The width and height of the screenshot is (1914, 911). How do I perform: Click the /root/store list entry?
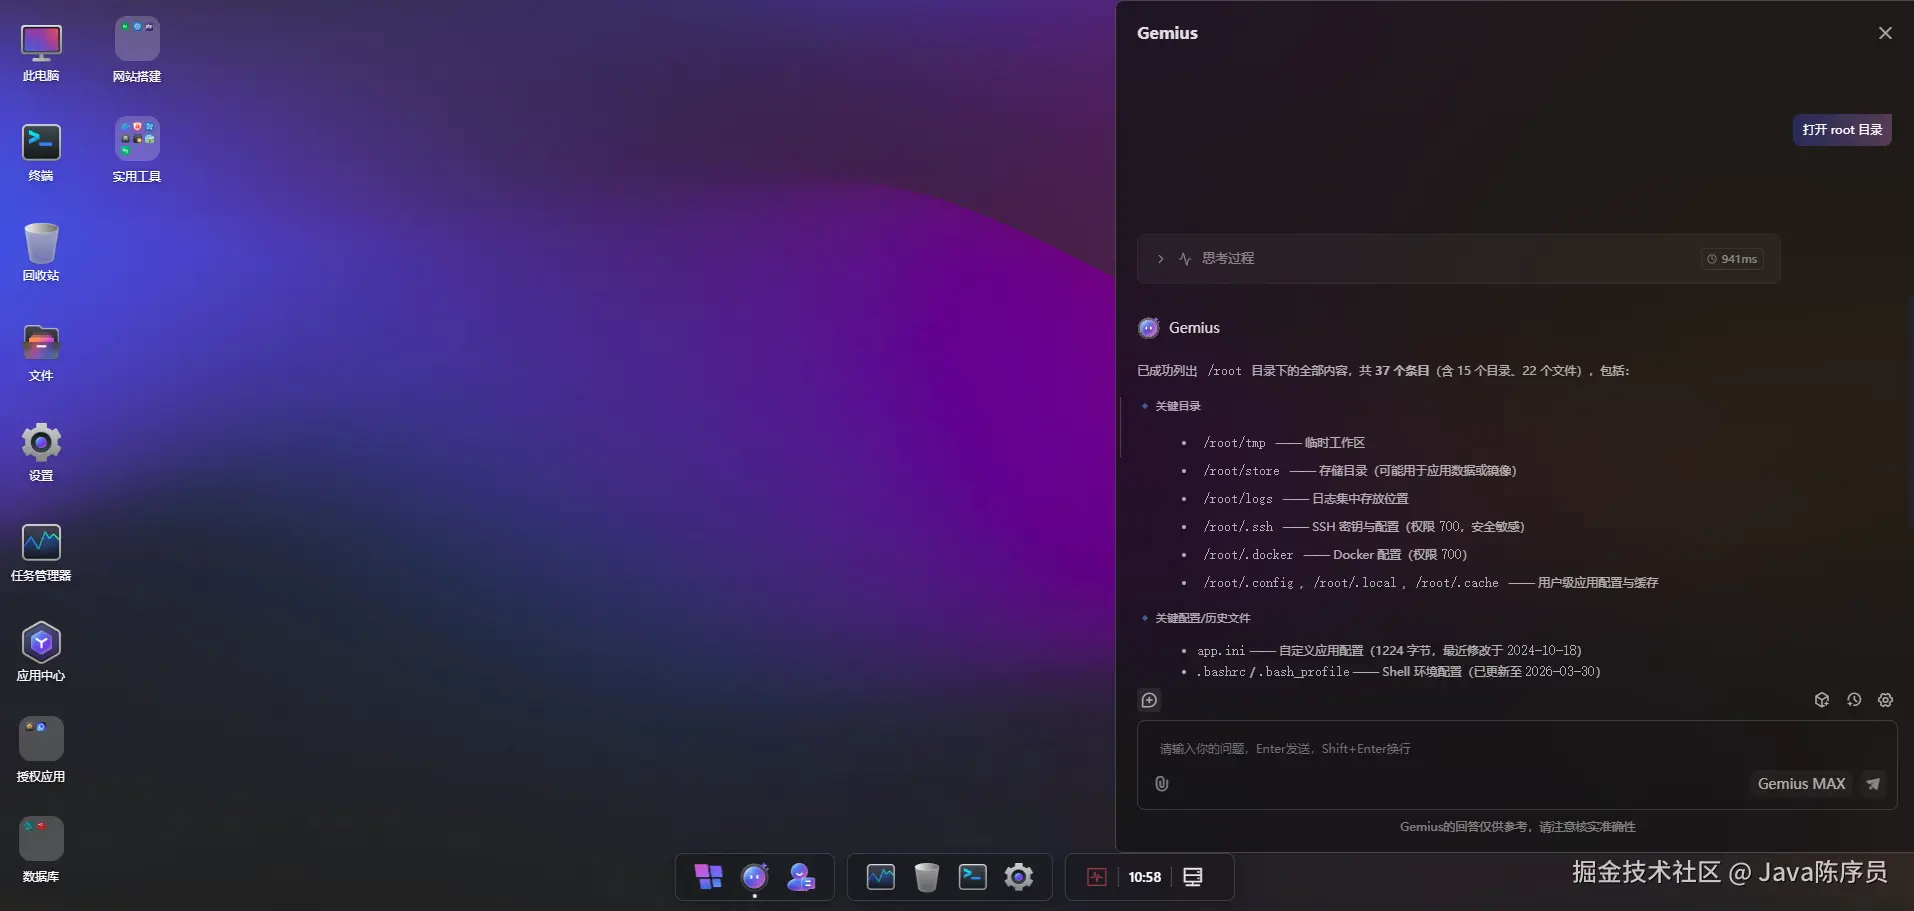pos(1360,471)
